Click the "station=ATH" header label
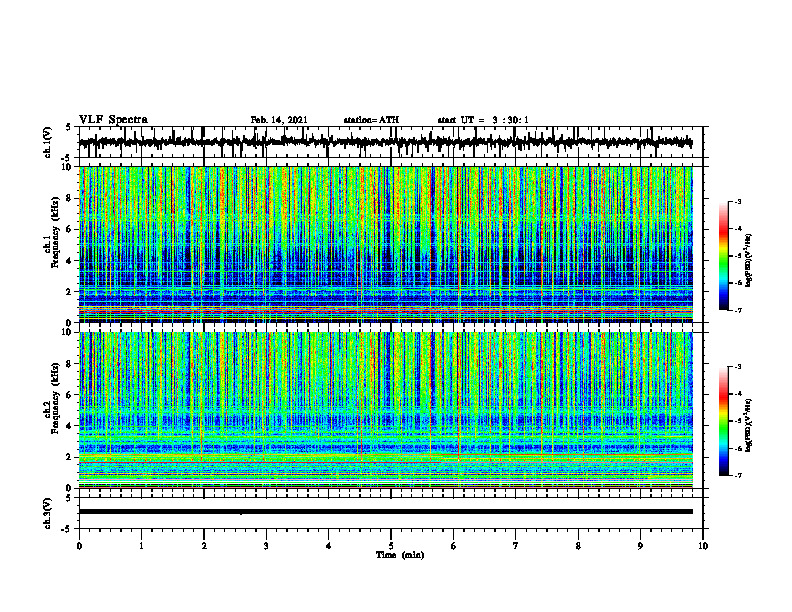 [x=371, y=120]
